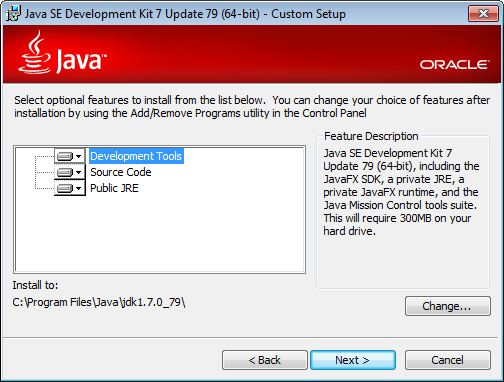Click the drive icon beside Source Code

pyautogui.click(x=65, y=172)
